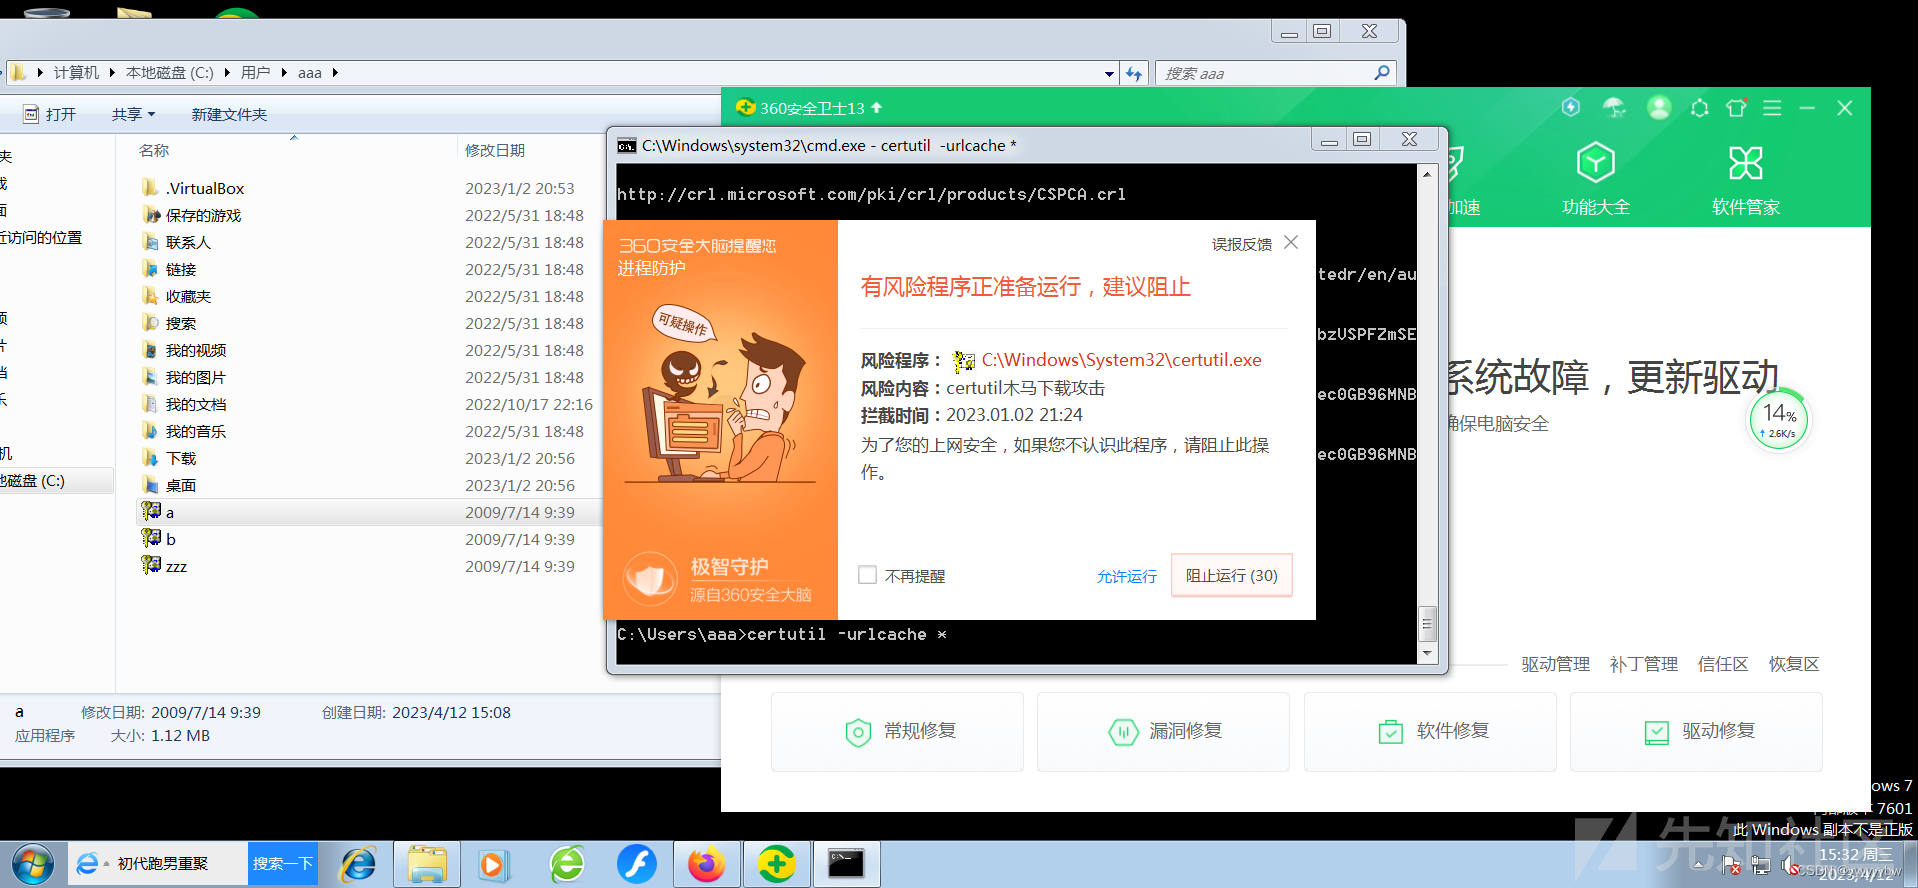This screenshot has width=1918, height=888.
Task: Click the search magnifier icon in Explorer
Action: pyautogui.click(x=1381, y=72)
